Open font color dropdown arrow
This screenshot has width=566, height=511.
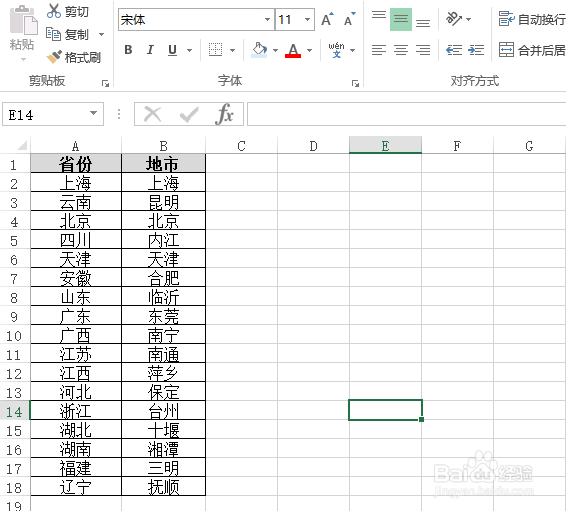pos(309,50)
